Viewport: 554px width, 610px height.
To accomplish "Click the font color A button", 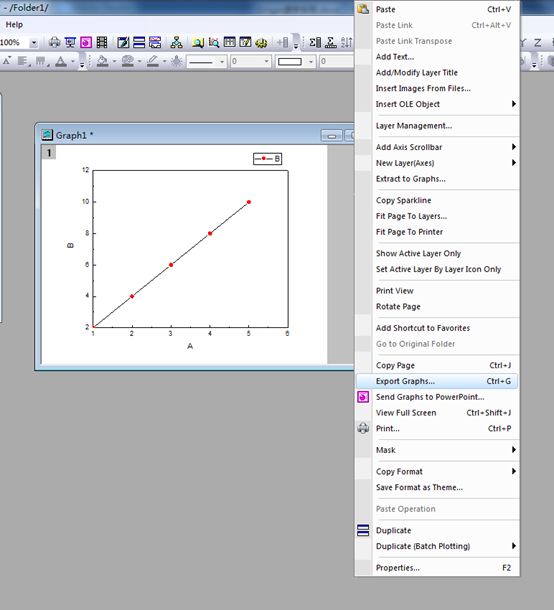I will pos(61,61).
